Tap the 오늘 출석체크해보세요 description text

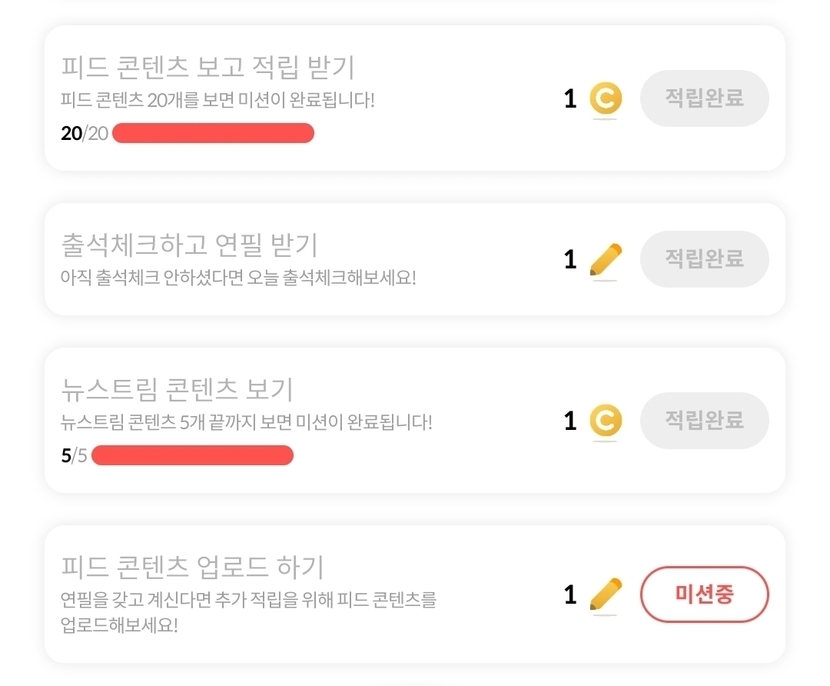(237, 277)
